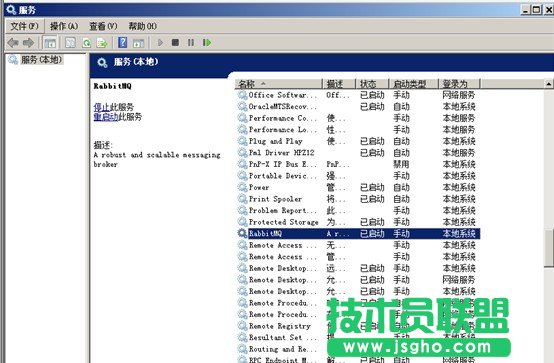Open the 操作(A) menu
554x363 pixels.
click(x=64, y=26)
